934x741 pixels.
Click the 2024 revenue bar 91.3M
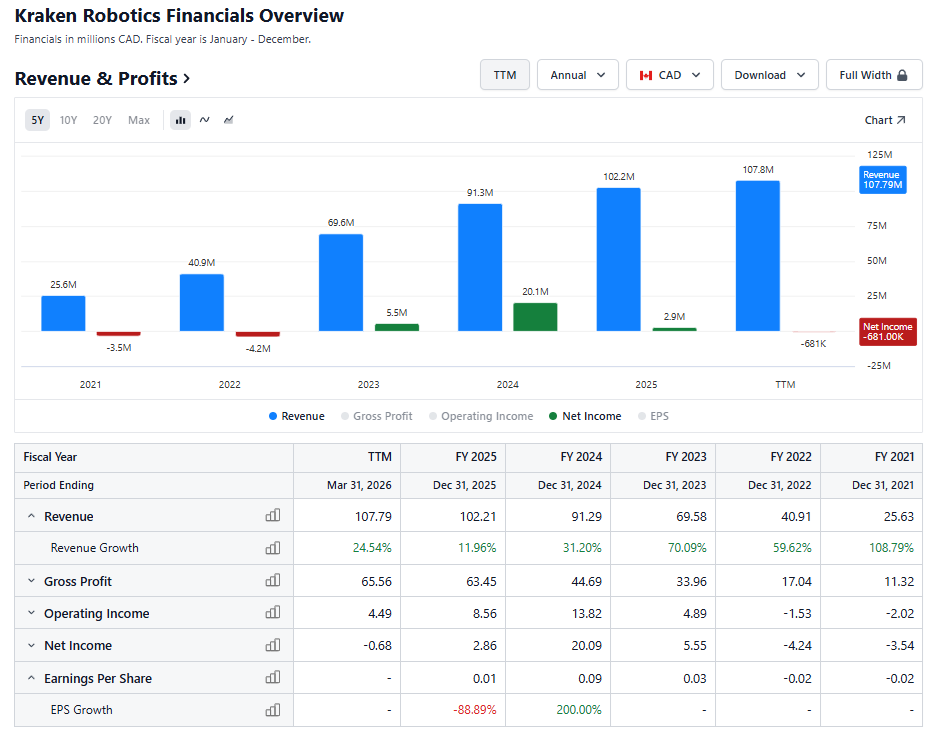[x=480, y=267]
